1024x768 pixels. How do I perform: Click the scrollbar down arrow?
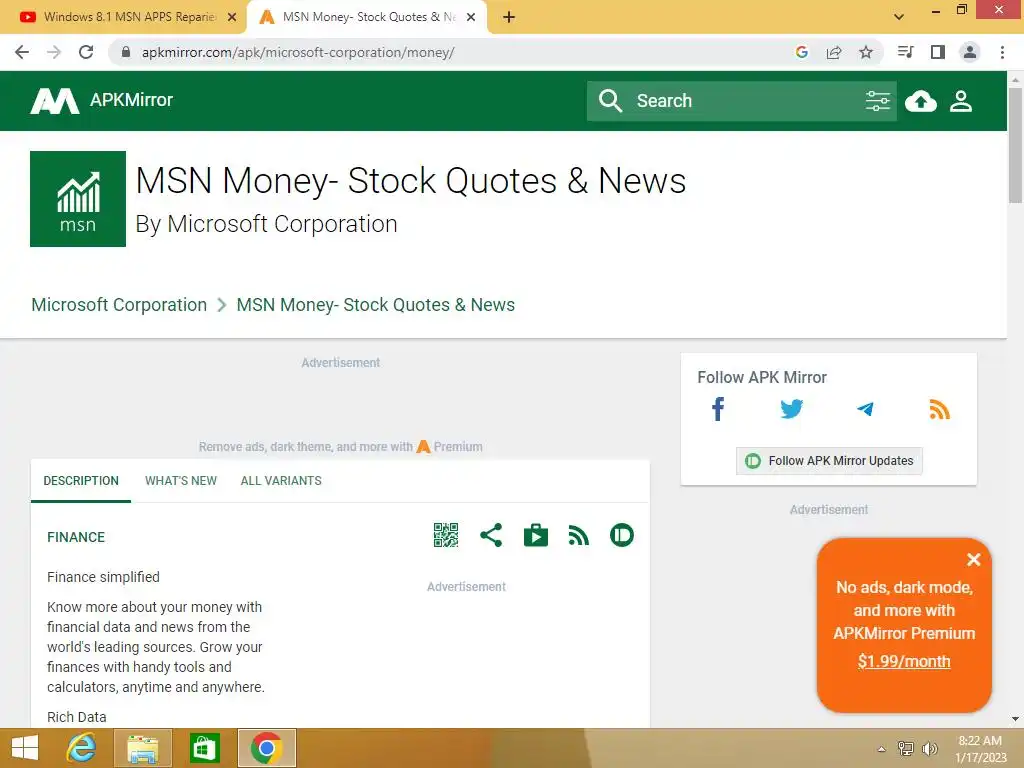1015,719
